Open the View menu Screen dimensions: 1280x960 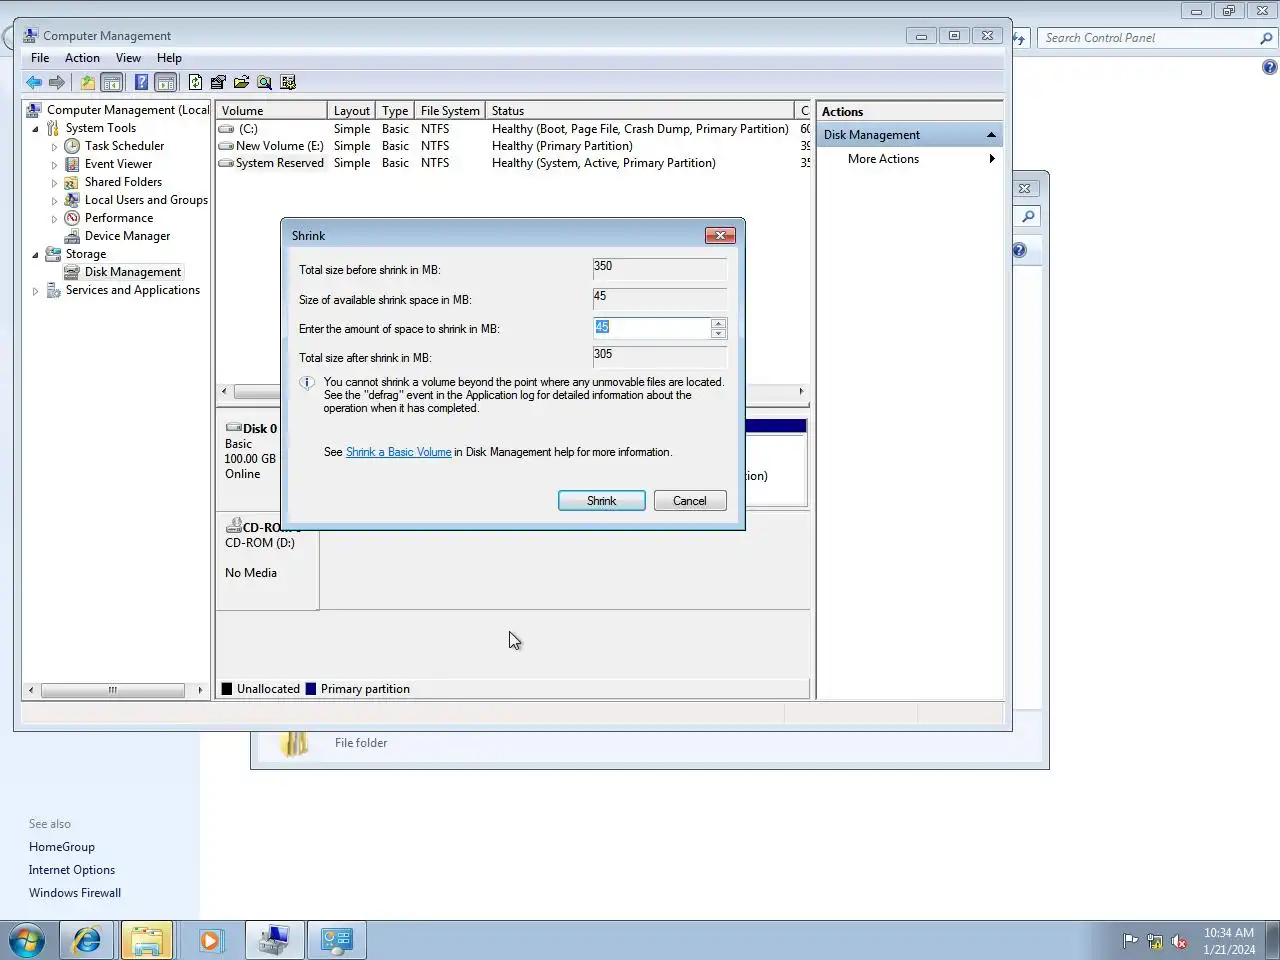[x=128, y=58]
